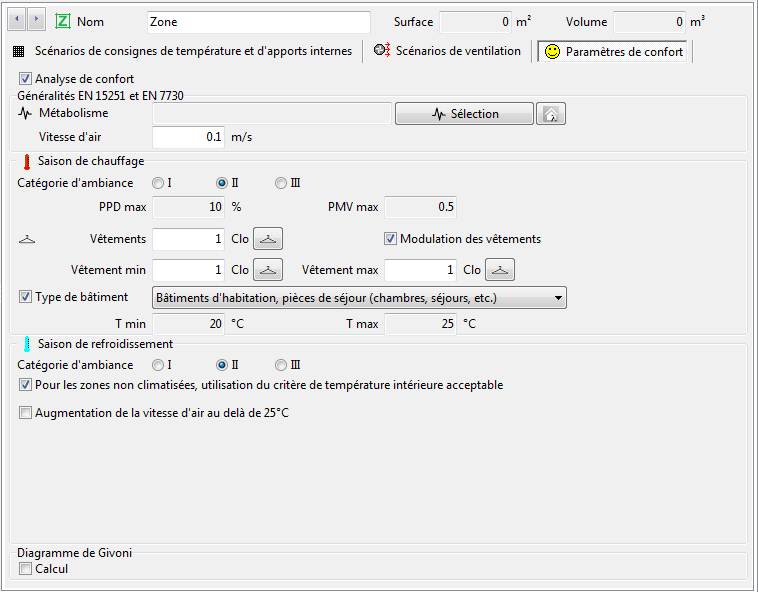758x592 pixels.
Task: Uncheck the Analyse de confort checkbox
Action: (25, 79)
